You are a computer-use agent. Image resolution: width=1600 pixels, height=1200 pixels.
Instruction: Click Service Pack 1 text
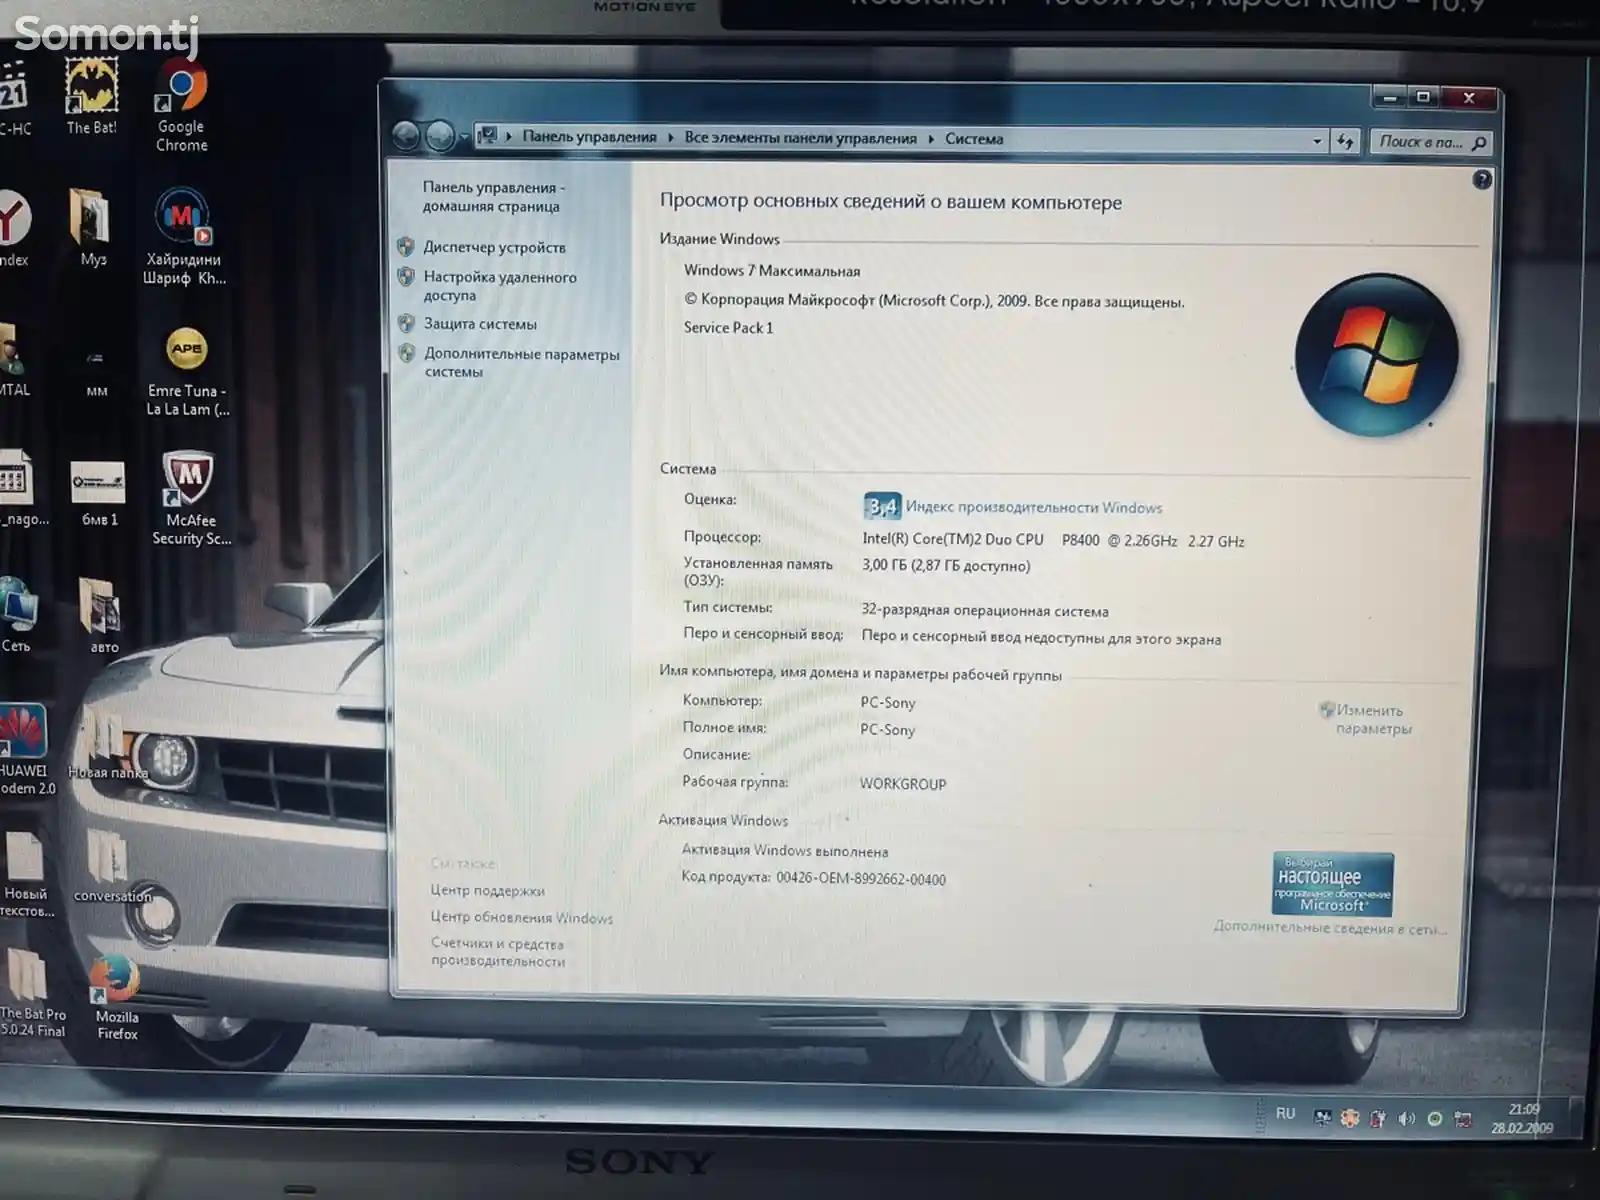click(x=728, y=328)
